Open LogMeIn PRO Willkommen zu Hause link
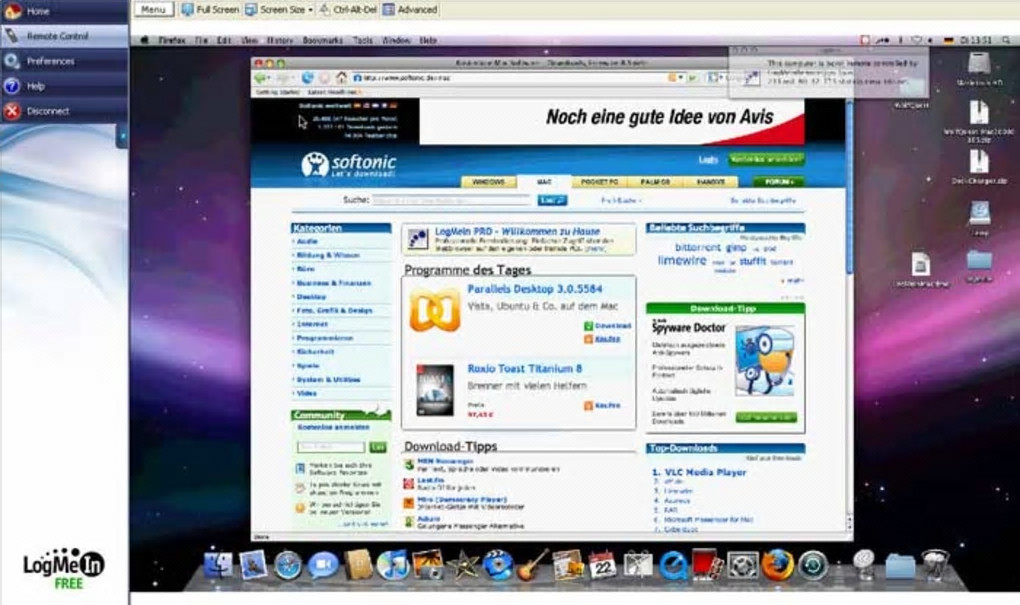The height and width of the screenshot is (605, 1020). pyautogui.click(x=517, y=231)
